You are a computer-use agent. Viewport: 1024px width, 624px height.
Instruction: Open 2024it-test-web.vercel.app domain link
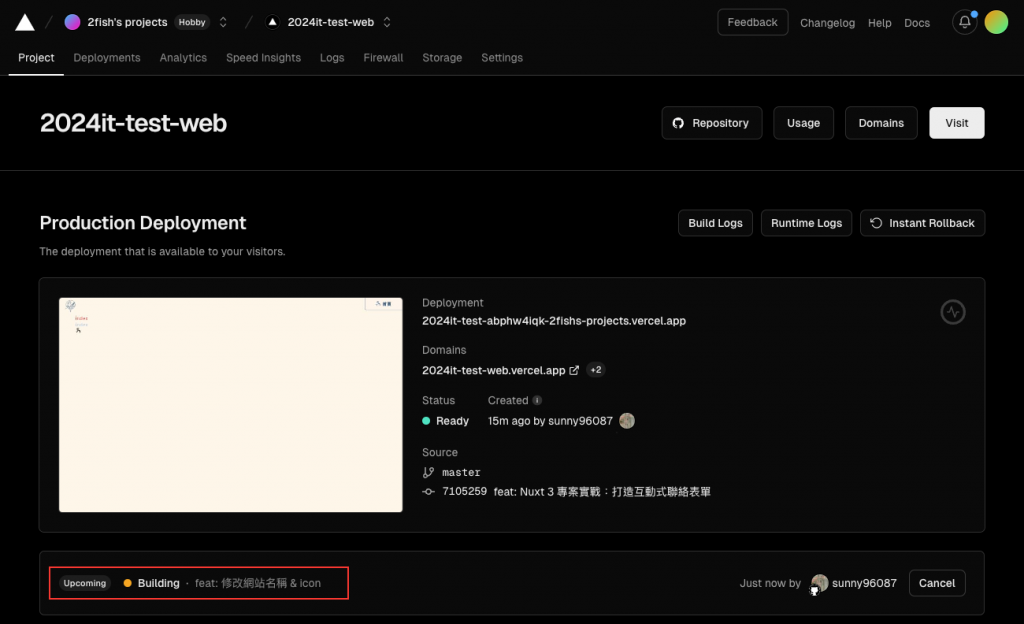coord(494,370)
